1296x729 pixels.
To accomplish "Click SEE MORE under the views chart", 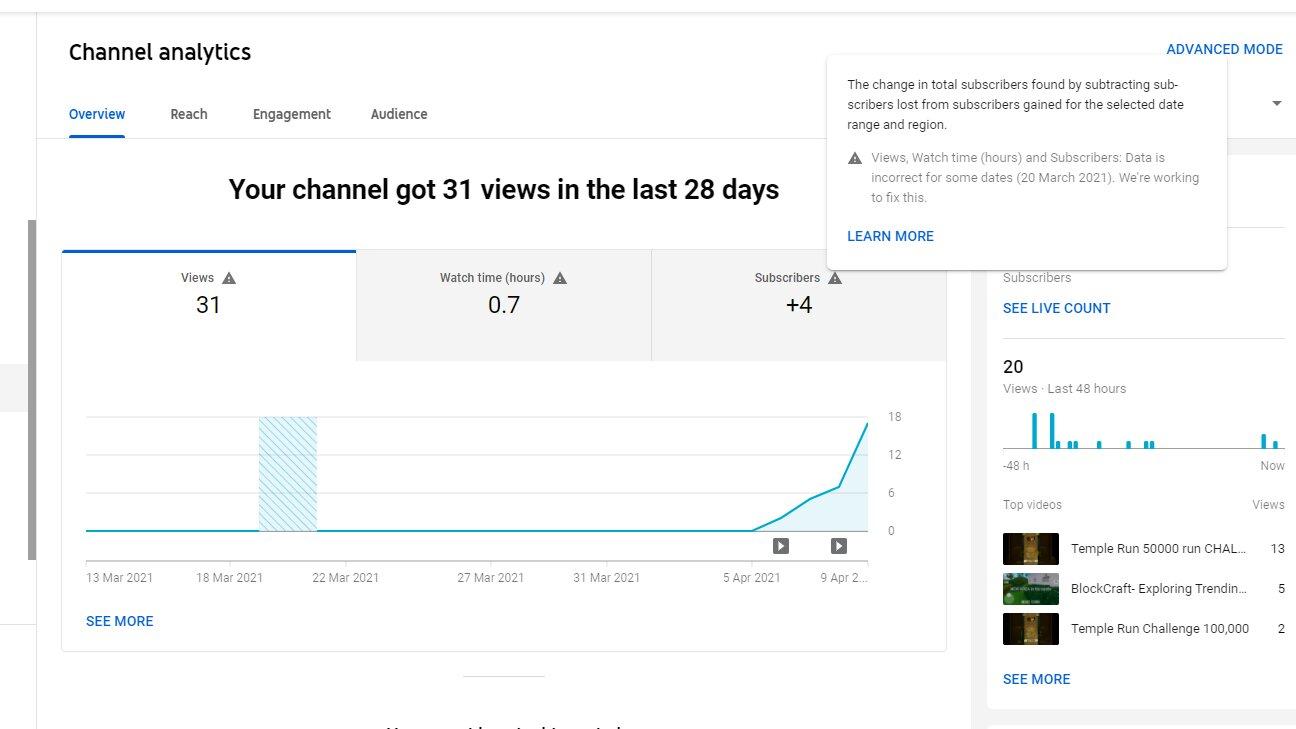I will tap(119, 621).
